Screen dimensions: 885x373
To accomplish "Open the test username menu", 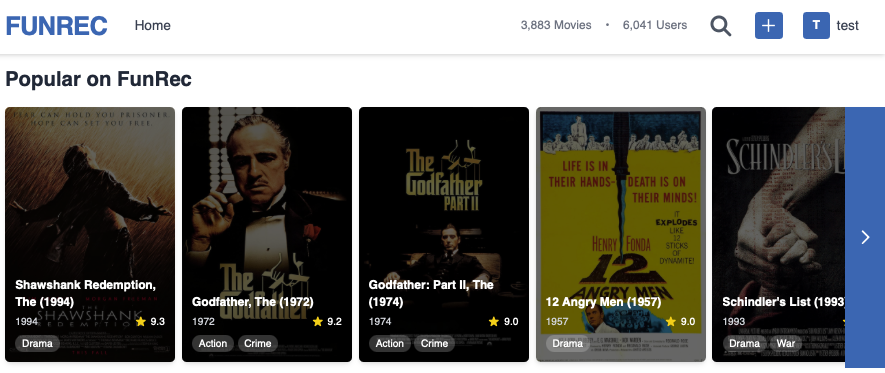I will [847, 25].
